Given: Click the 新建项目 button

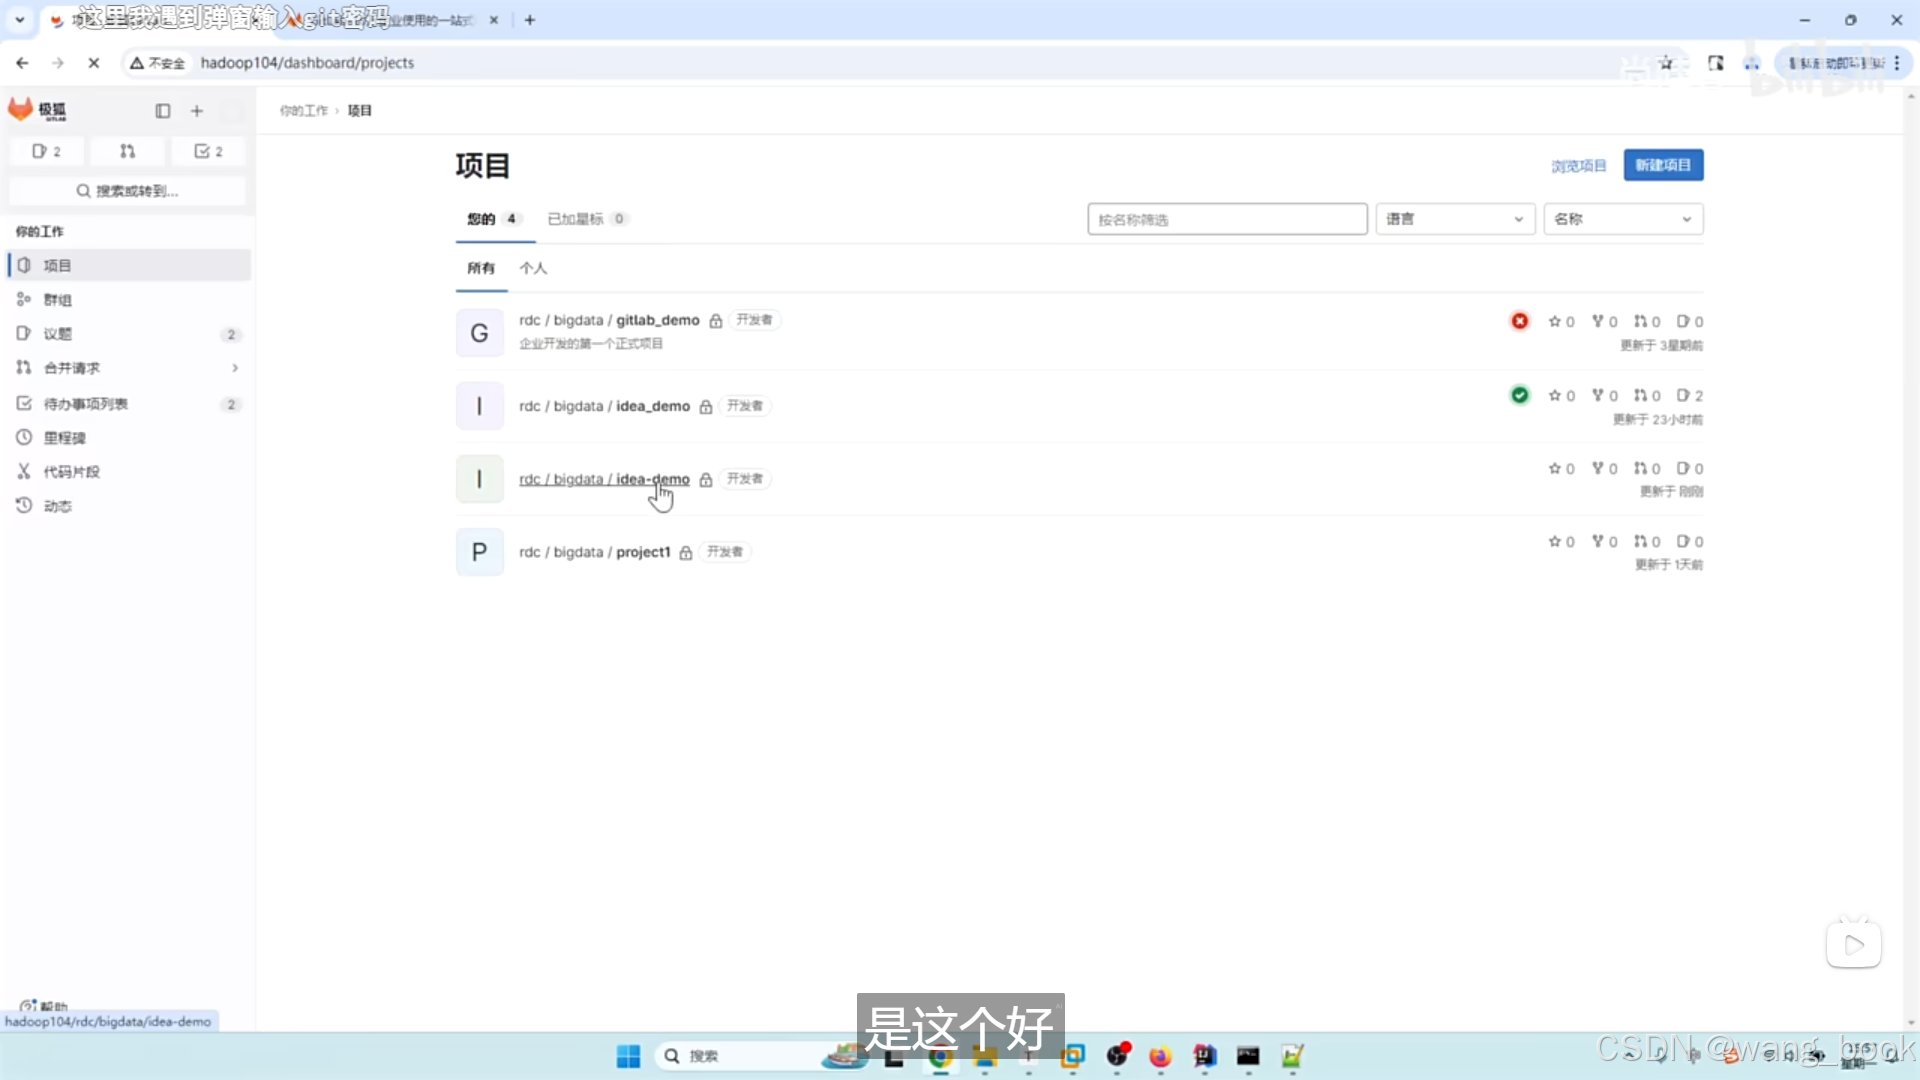Looking at the screenshot, I should point(1663,165).
